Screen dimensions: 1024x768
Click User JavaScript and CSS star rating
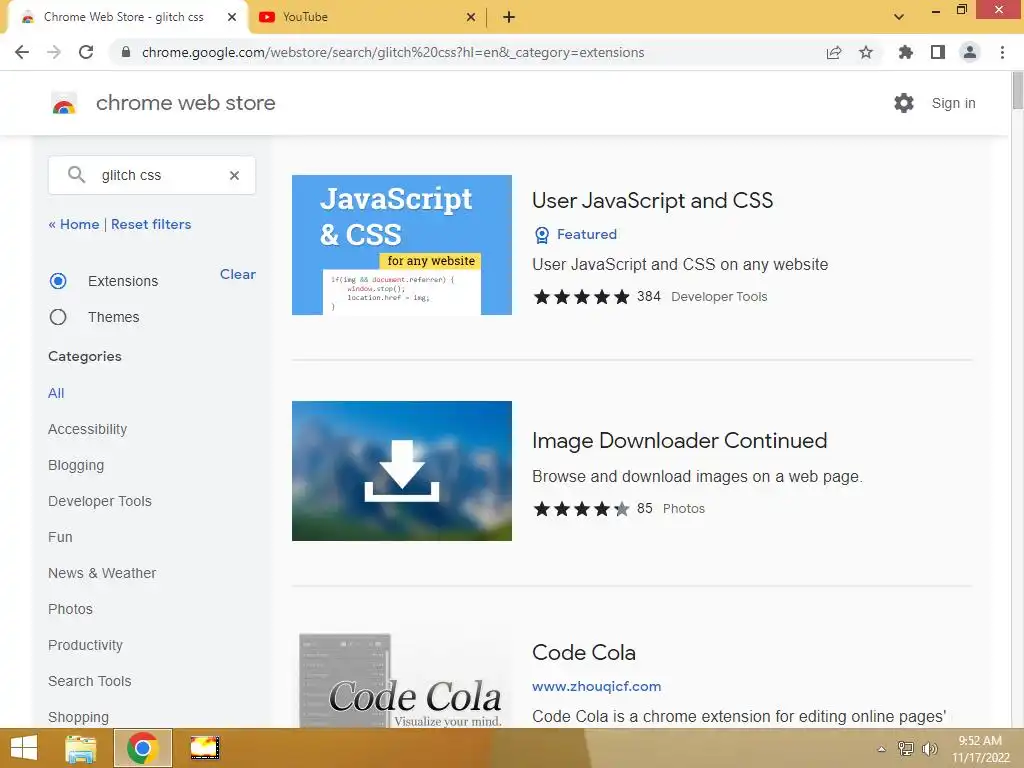(x=581, y=297)
